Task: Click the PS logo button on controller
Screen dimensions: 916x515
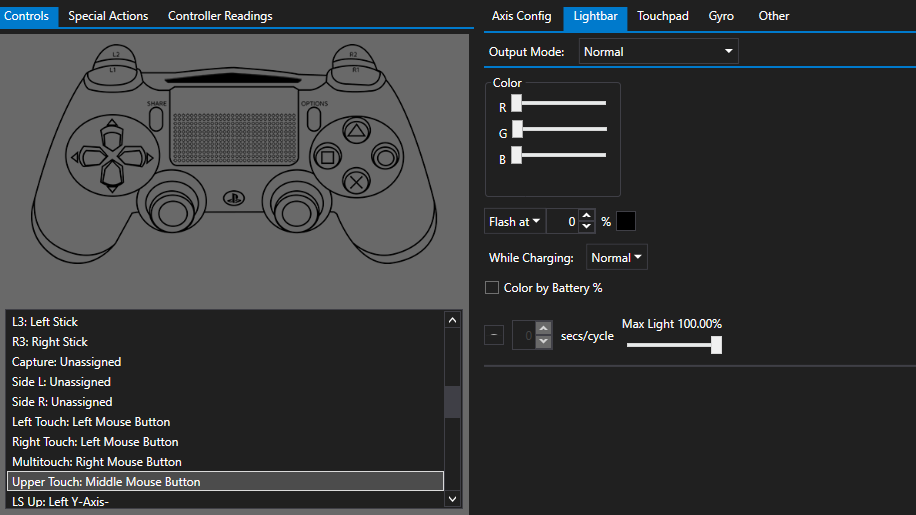Action: pos(234,199)
